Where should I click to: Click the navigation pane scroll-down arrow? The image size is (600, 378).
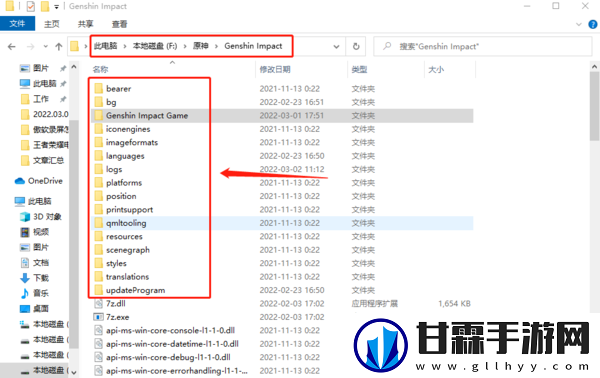pyautogui.click(x=74, y=372)
